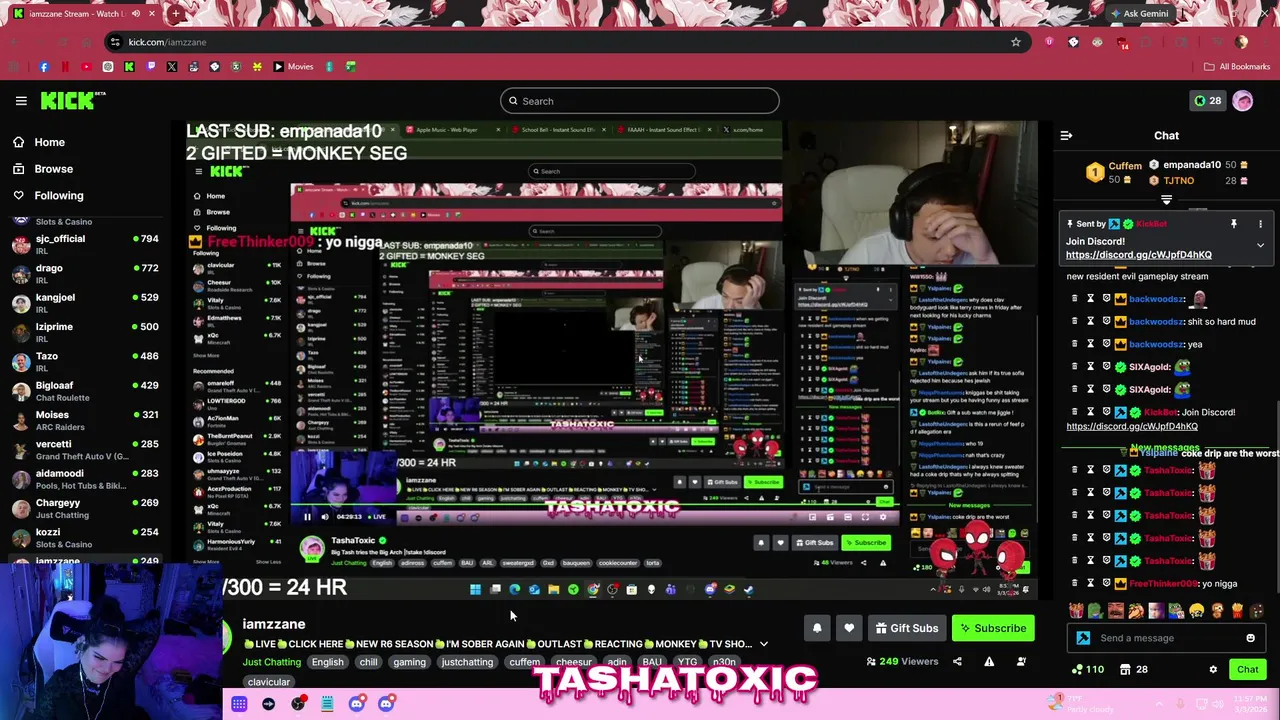Delete FreeThinker009's 'yo nigga' message
Viewport: 1280px width, 720px height.
pyautogui.click(x=1075, y=583)
